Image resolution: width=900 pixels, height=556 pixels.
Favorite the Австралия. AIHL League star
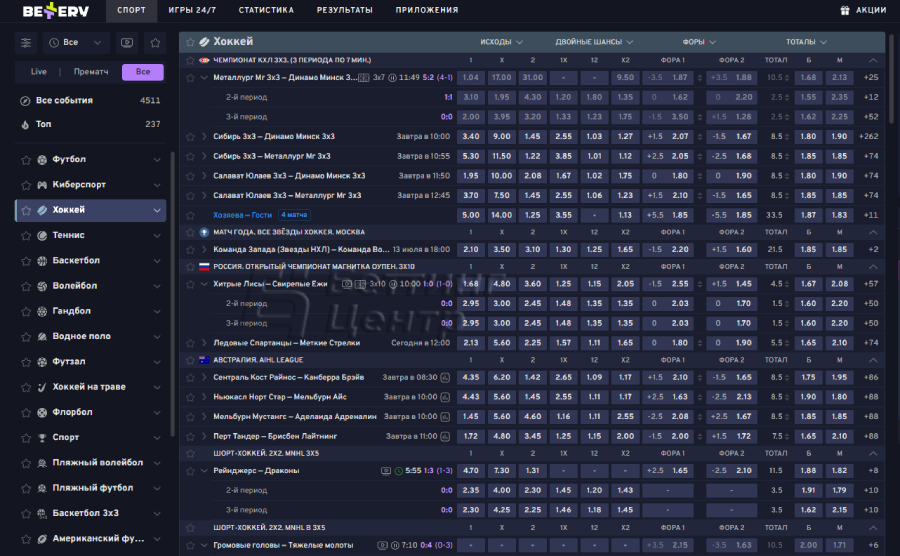(190, 360)
